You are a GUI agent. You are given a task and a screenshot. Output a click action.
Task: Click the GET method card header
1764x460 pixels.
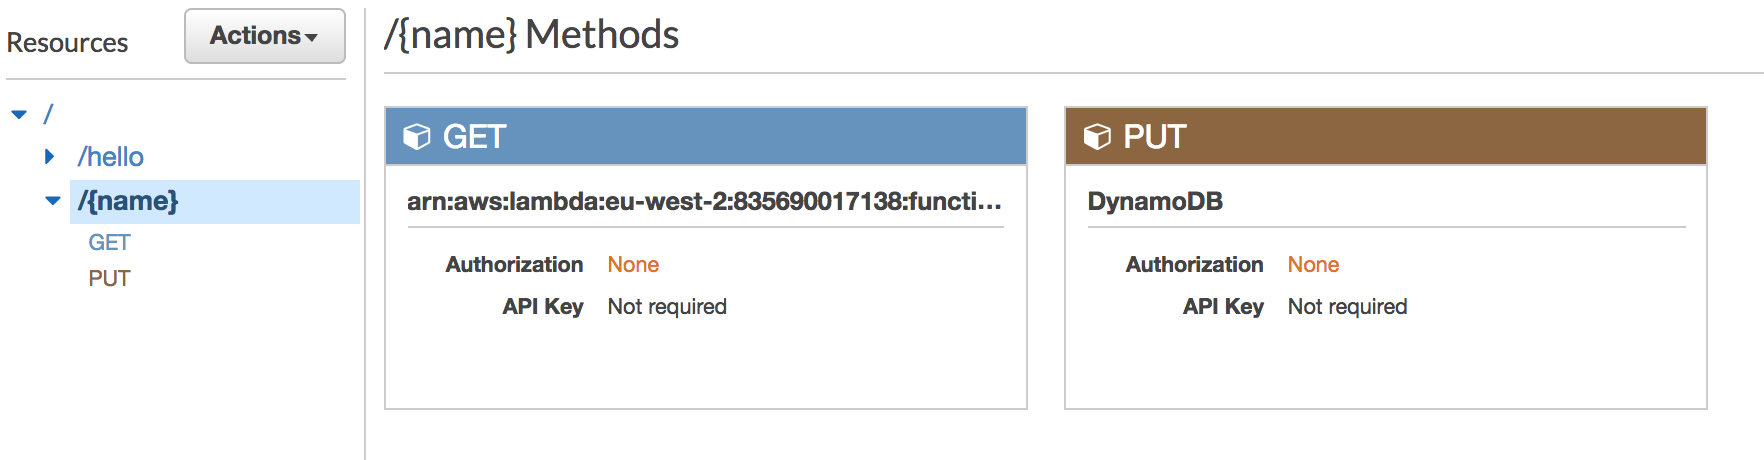[x=706, y=136]
